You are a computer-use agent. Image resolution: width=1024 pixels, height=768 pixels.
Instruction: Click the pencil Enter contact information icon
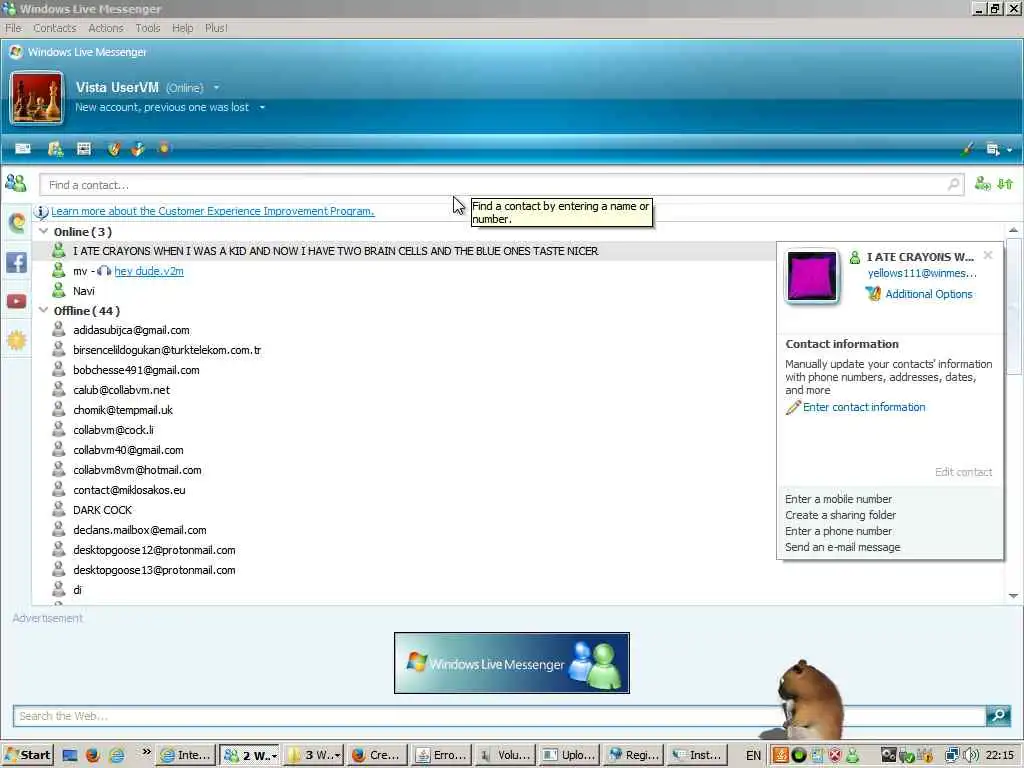[x=793, y=408]
